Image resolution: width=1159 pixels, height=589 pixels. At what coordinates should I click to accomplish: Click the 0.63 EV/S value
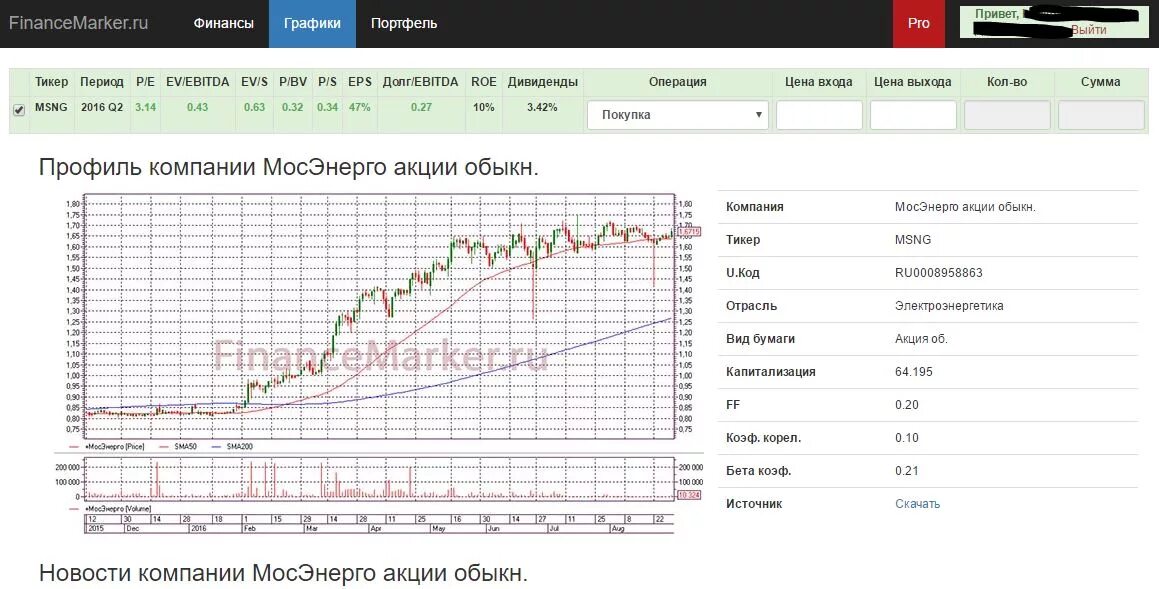pyautogui.click(x=254, y=107)
